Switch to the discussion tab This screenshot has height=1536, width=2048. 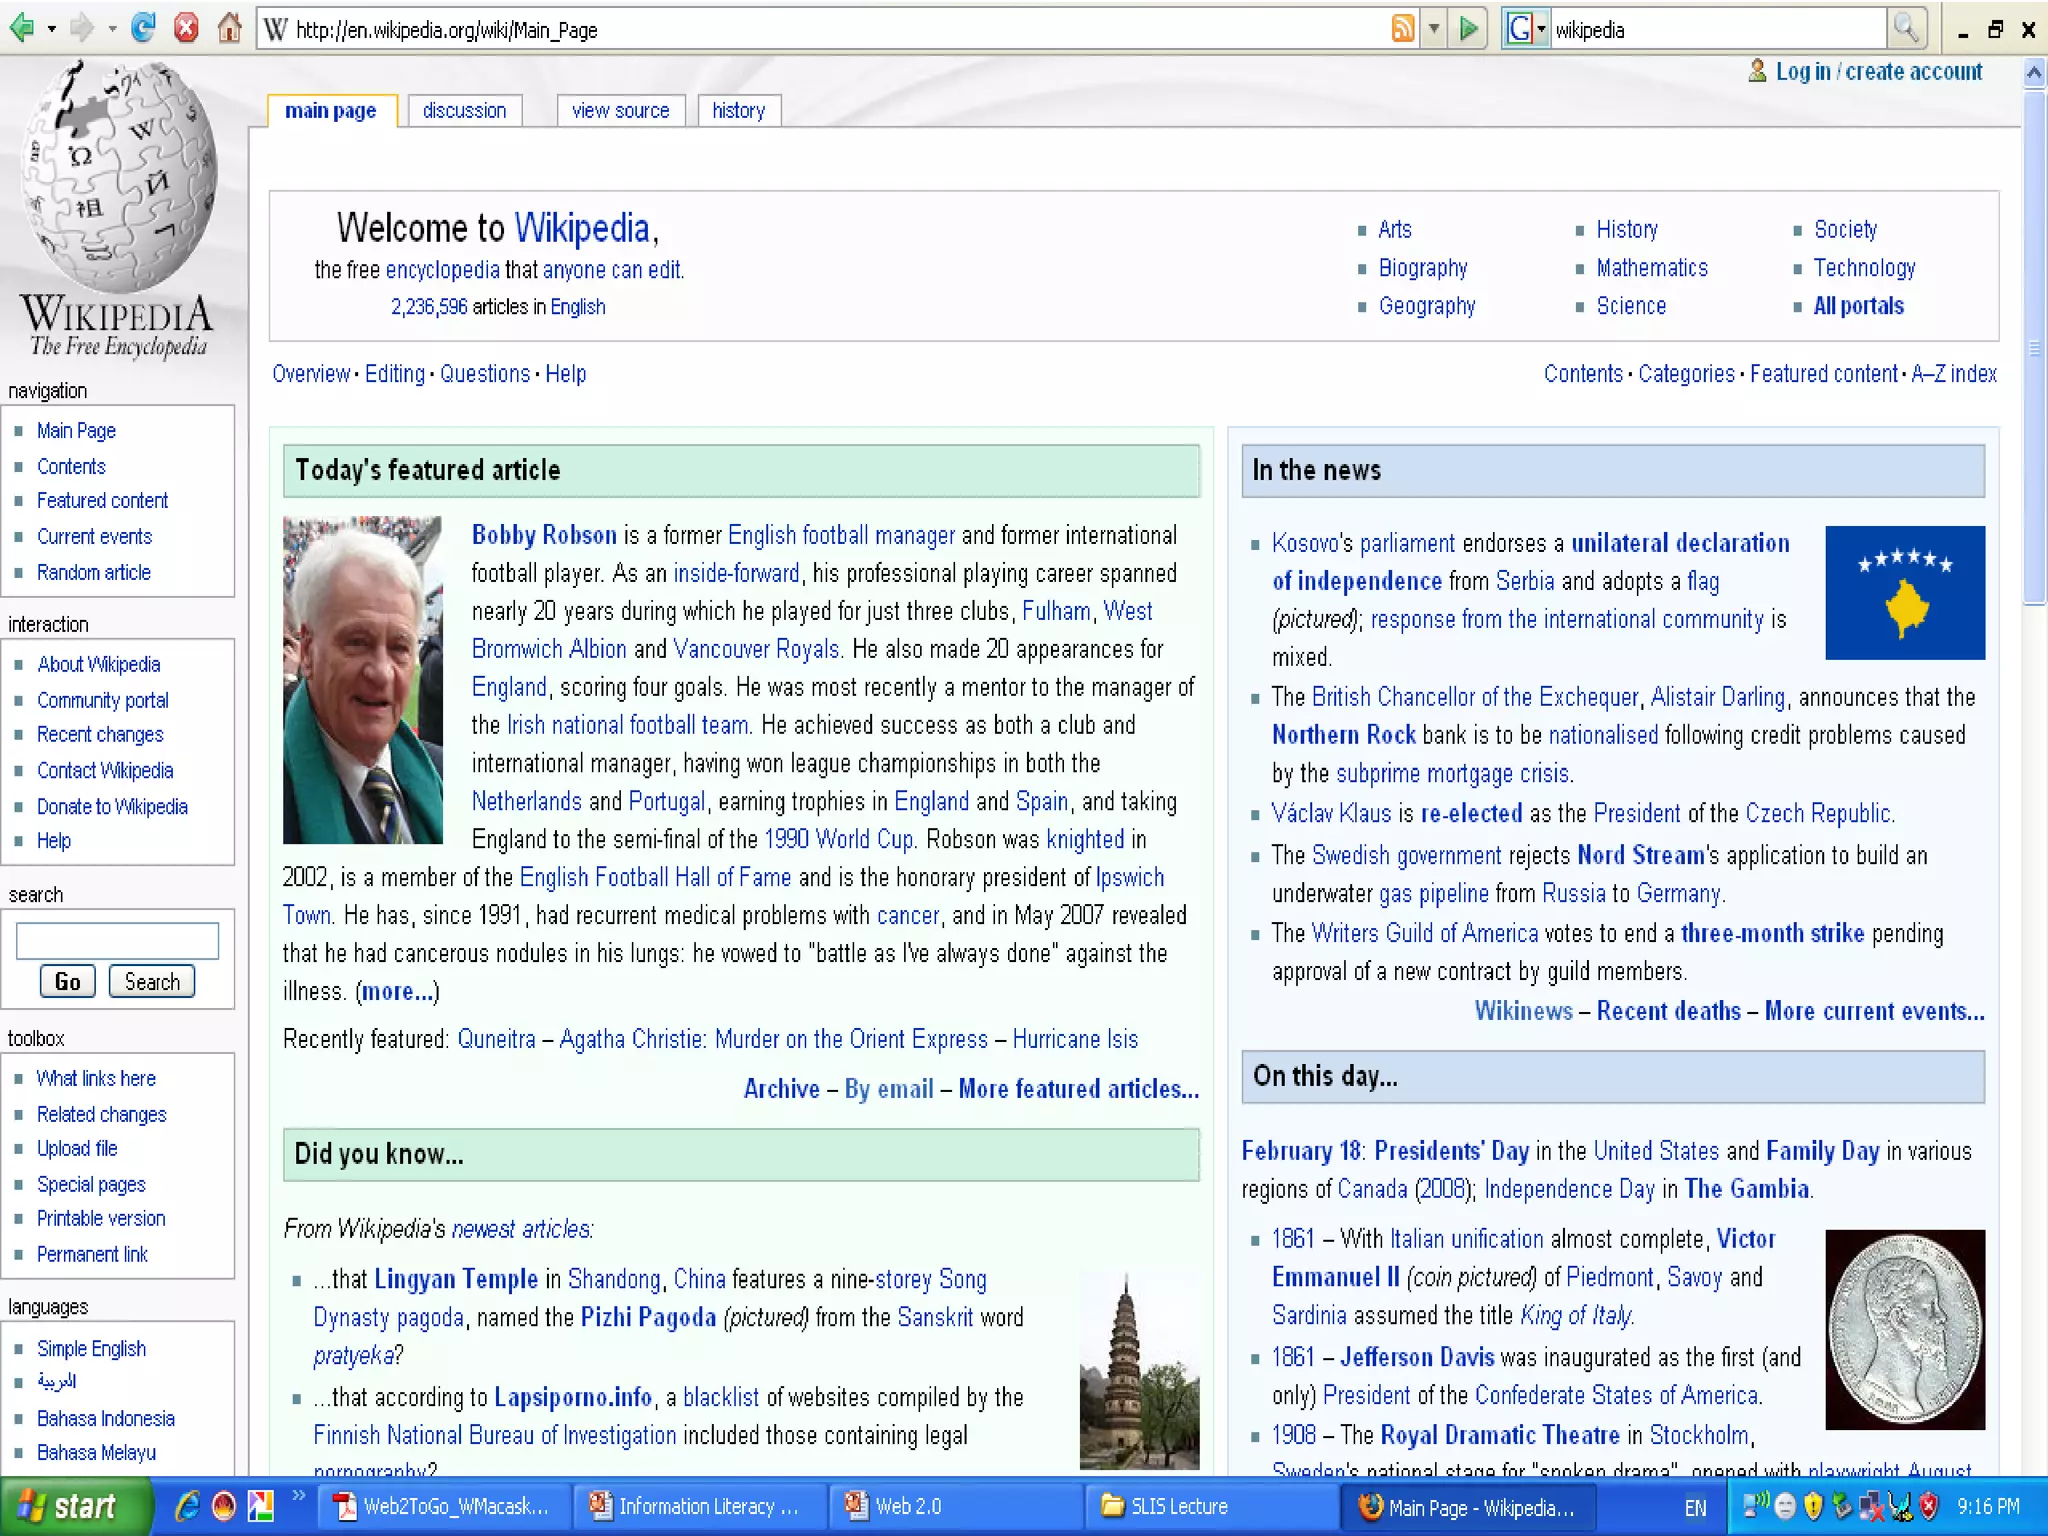[x=464, y=111]
